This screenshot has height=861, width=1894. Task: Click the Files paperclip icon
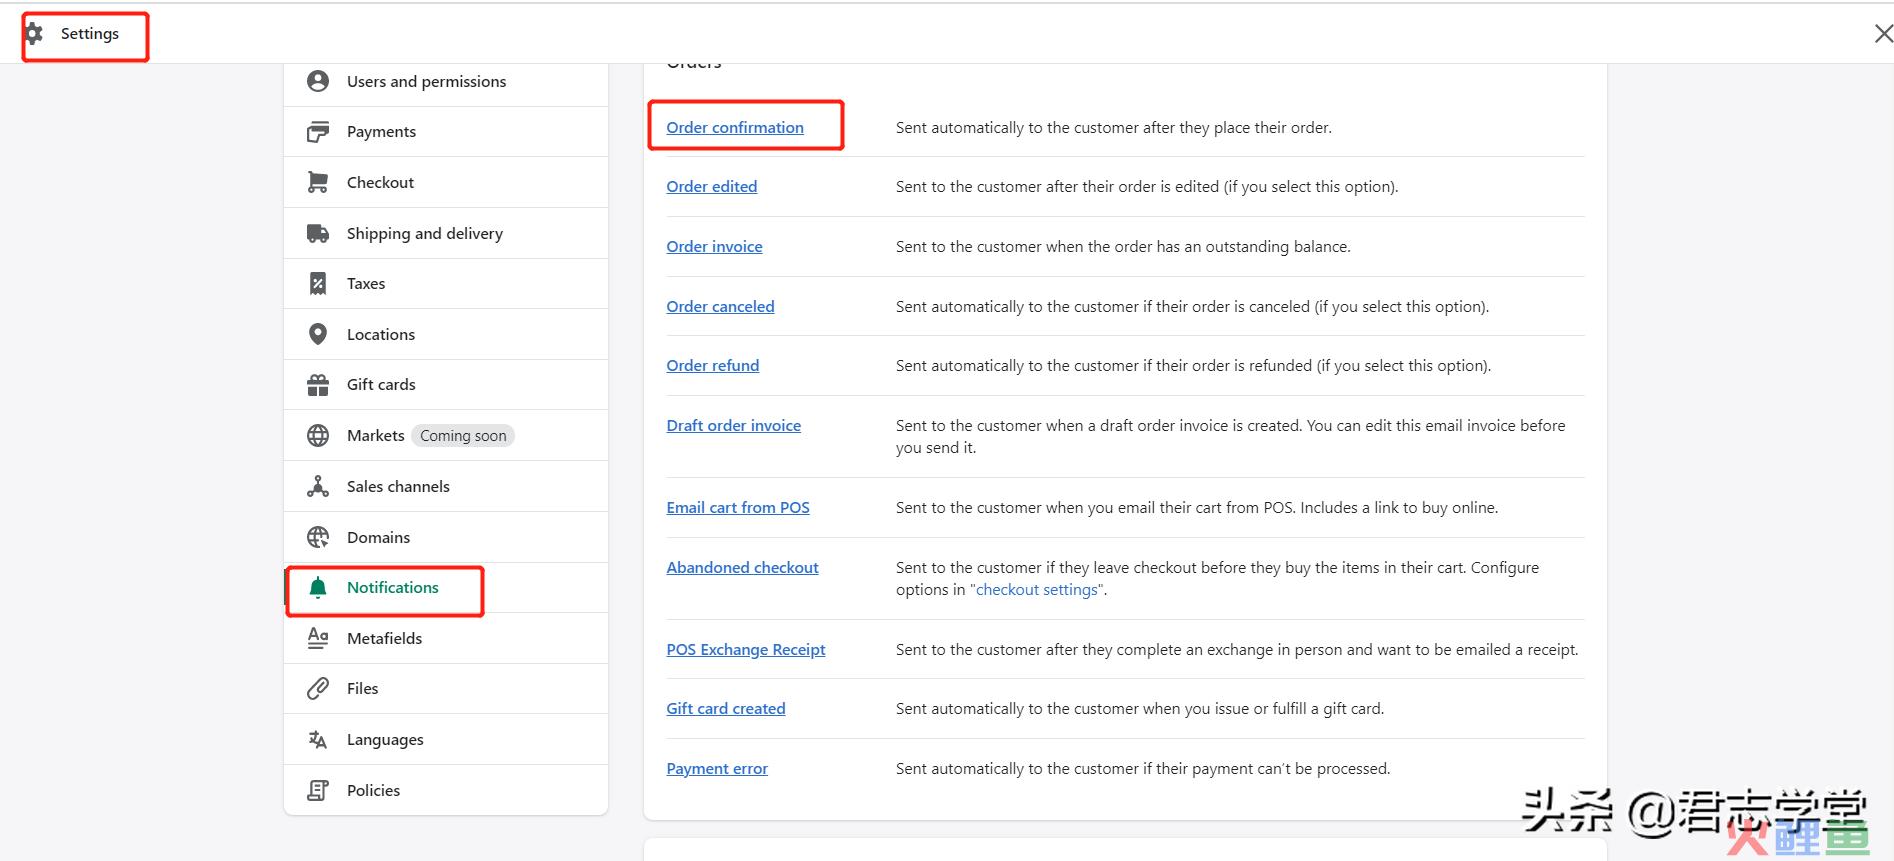tap(318, 688)
